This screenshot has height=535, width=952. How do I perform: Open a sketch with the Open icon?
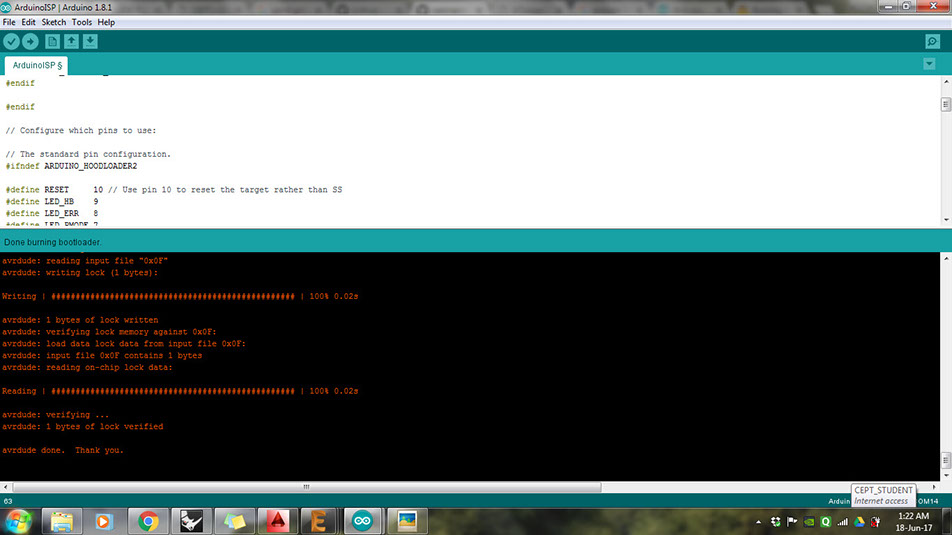click(71, 41)
